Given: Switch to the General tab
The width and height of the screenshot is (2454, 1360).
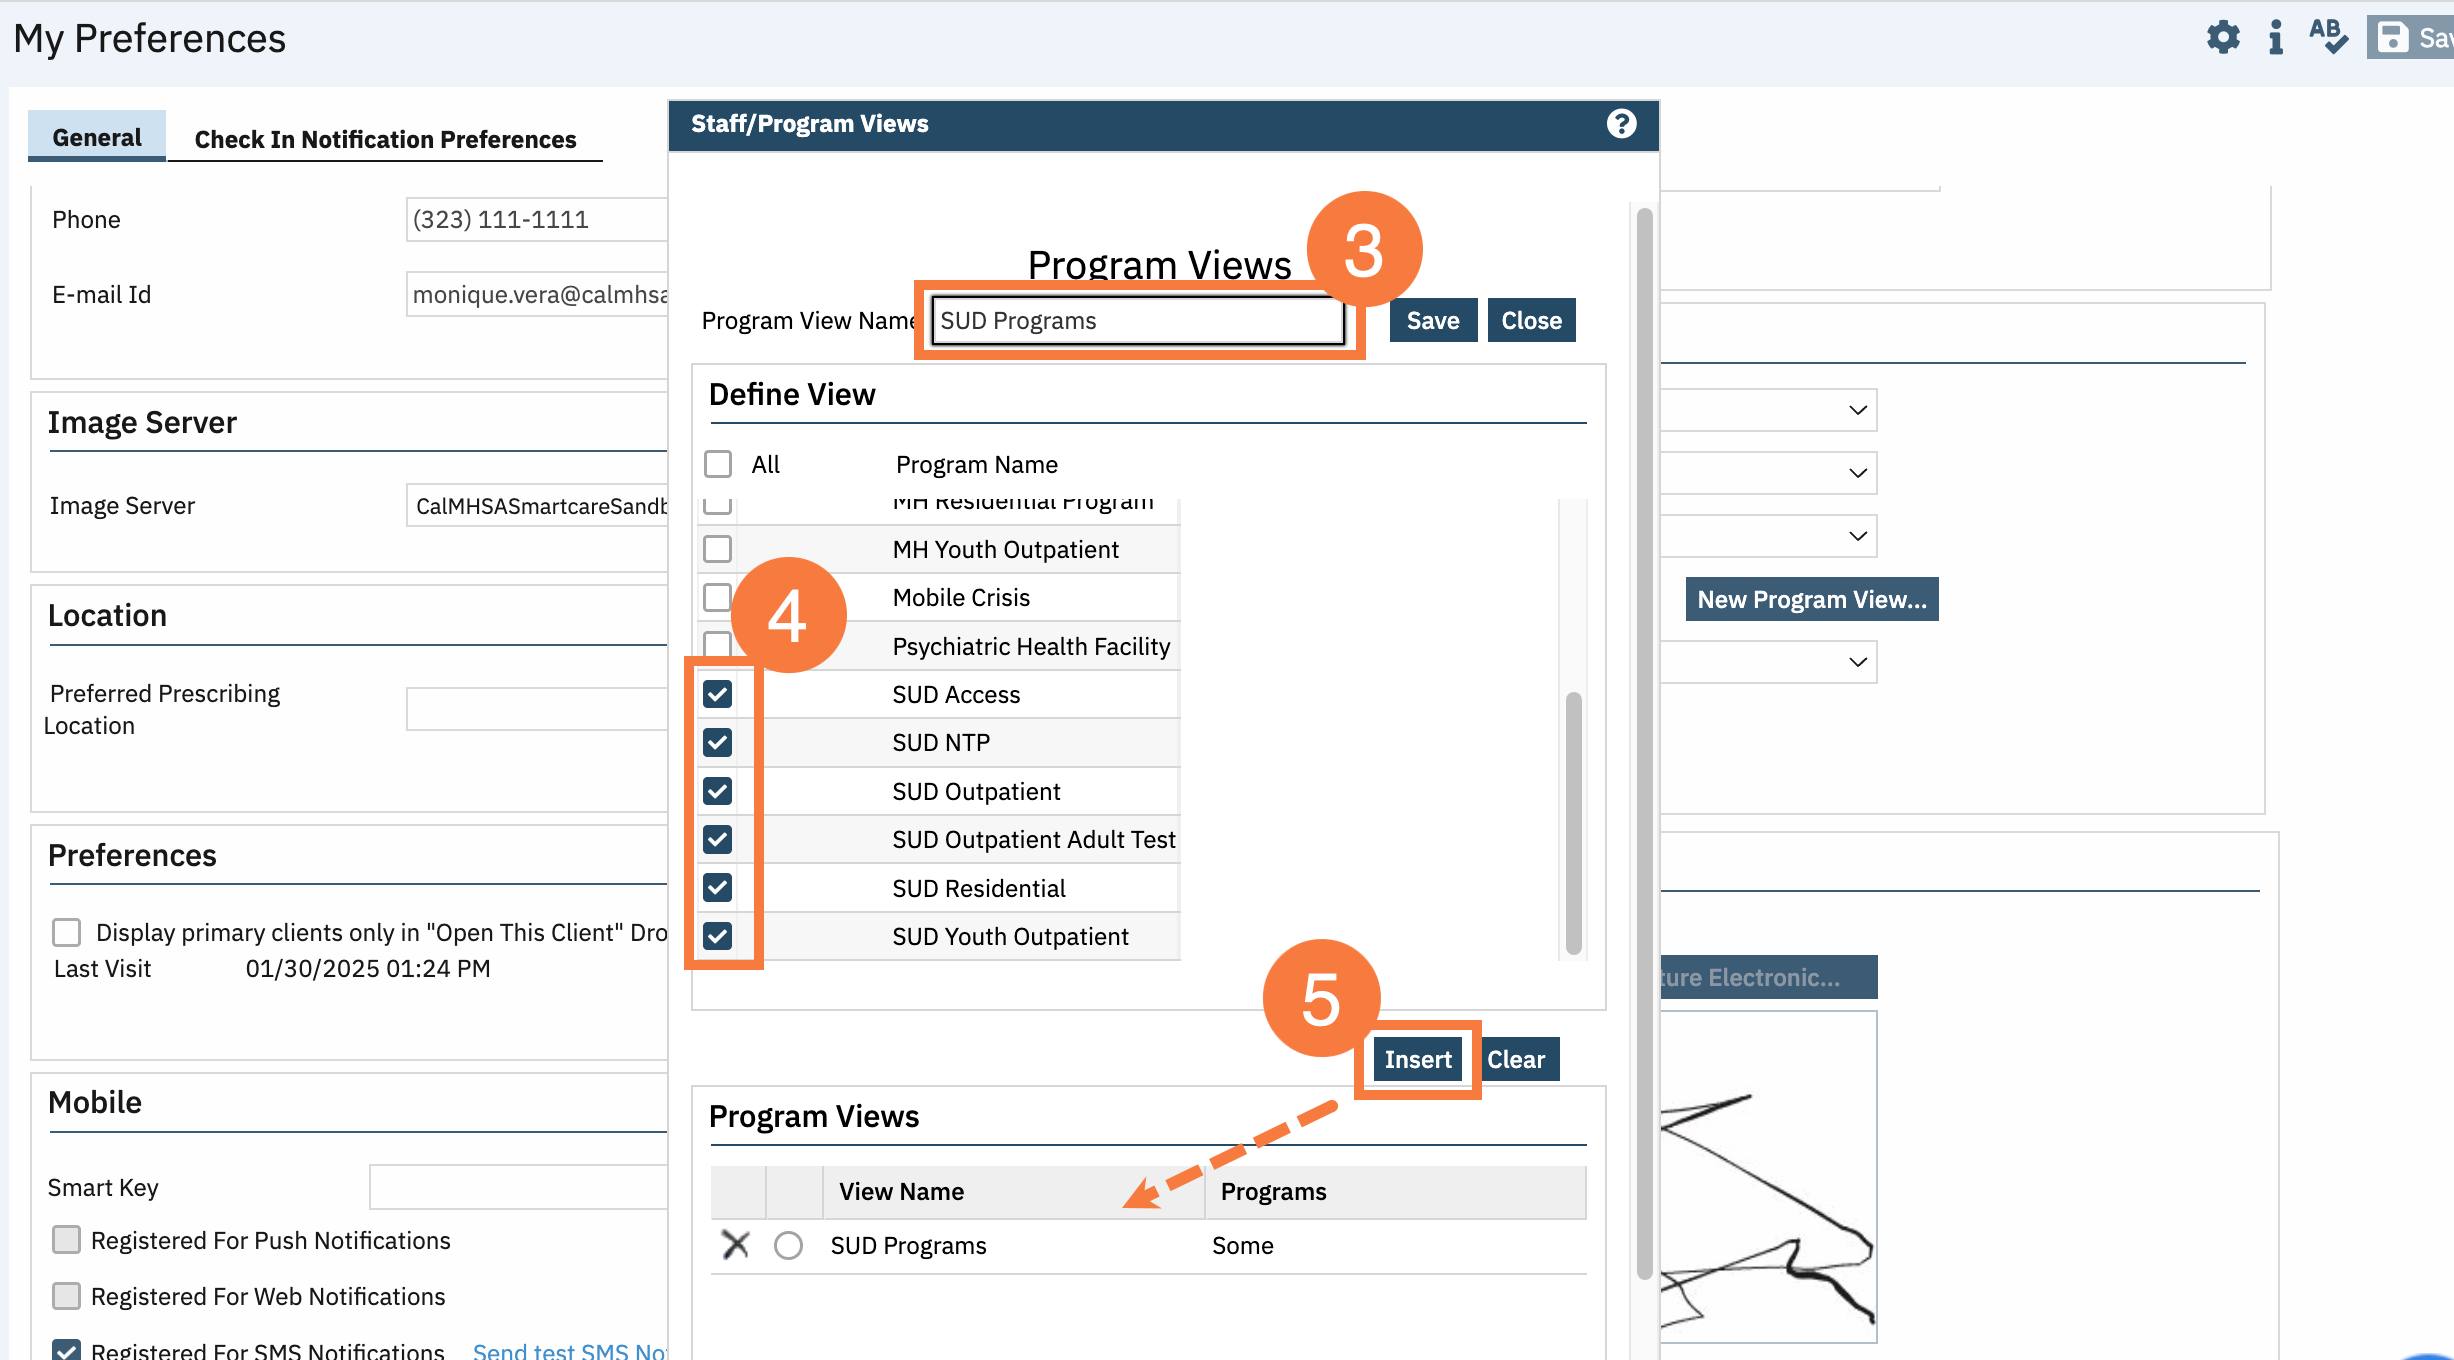Looking at the screenshot, I should 97,138.
